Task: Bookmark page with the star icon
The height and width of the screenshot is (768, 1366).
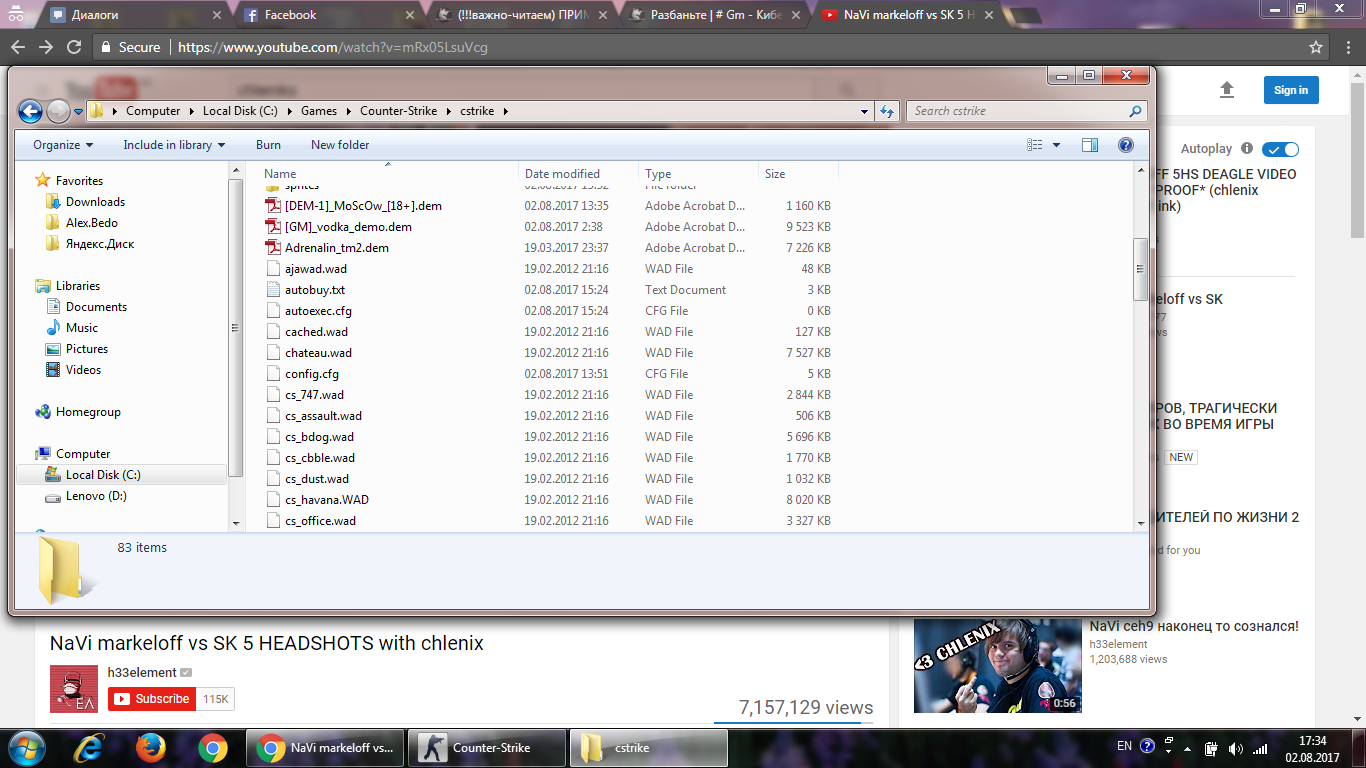Action: point(1317,47)
